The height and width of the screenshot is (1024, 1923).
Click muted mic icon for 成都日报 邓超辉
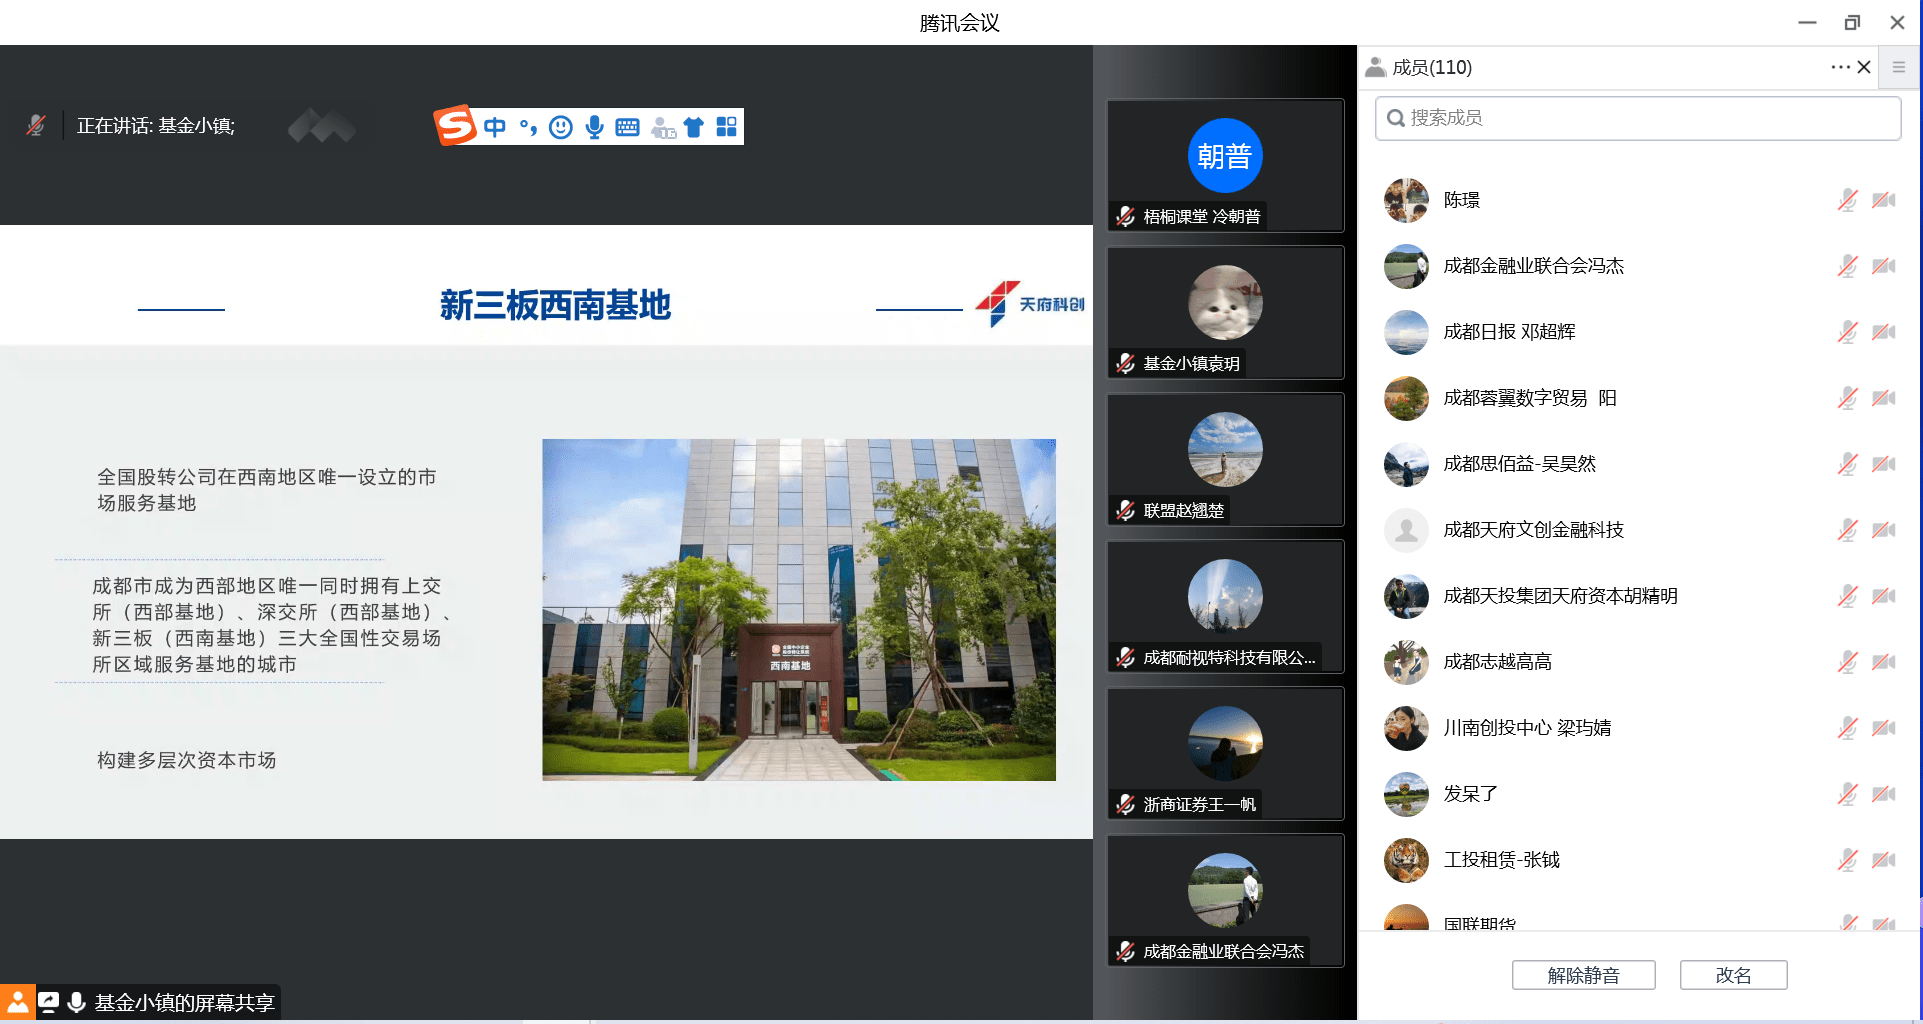point(1848,332)
